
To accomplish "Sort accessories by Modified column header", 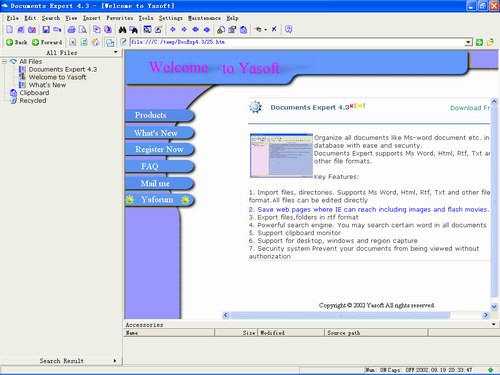I will (291, 333).
